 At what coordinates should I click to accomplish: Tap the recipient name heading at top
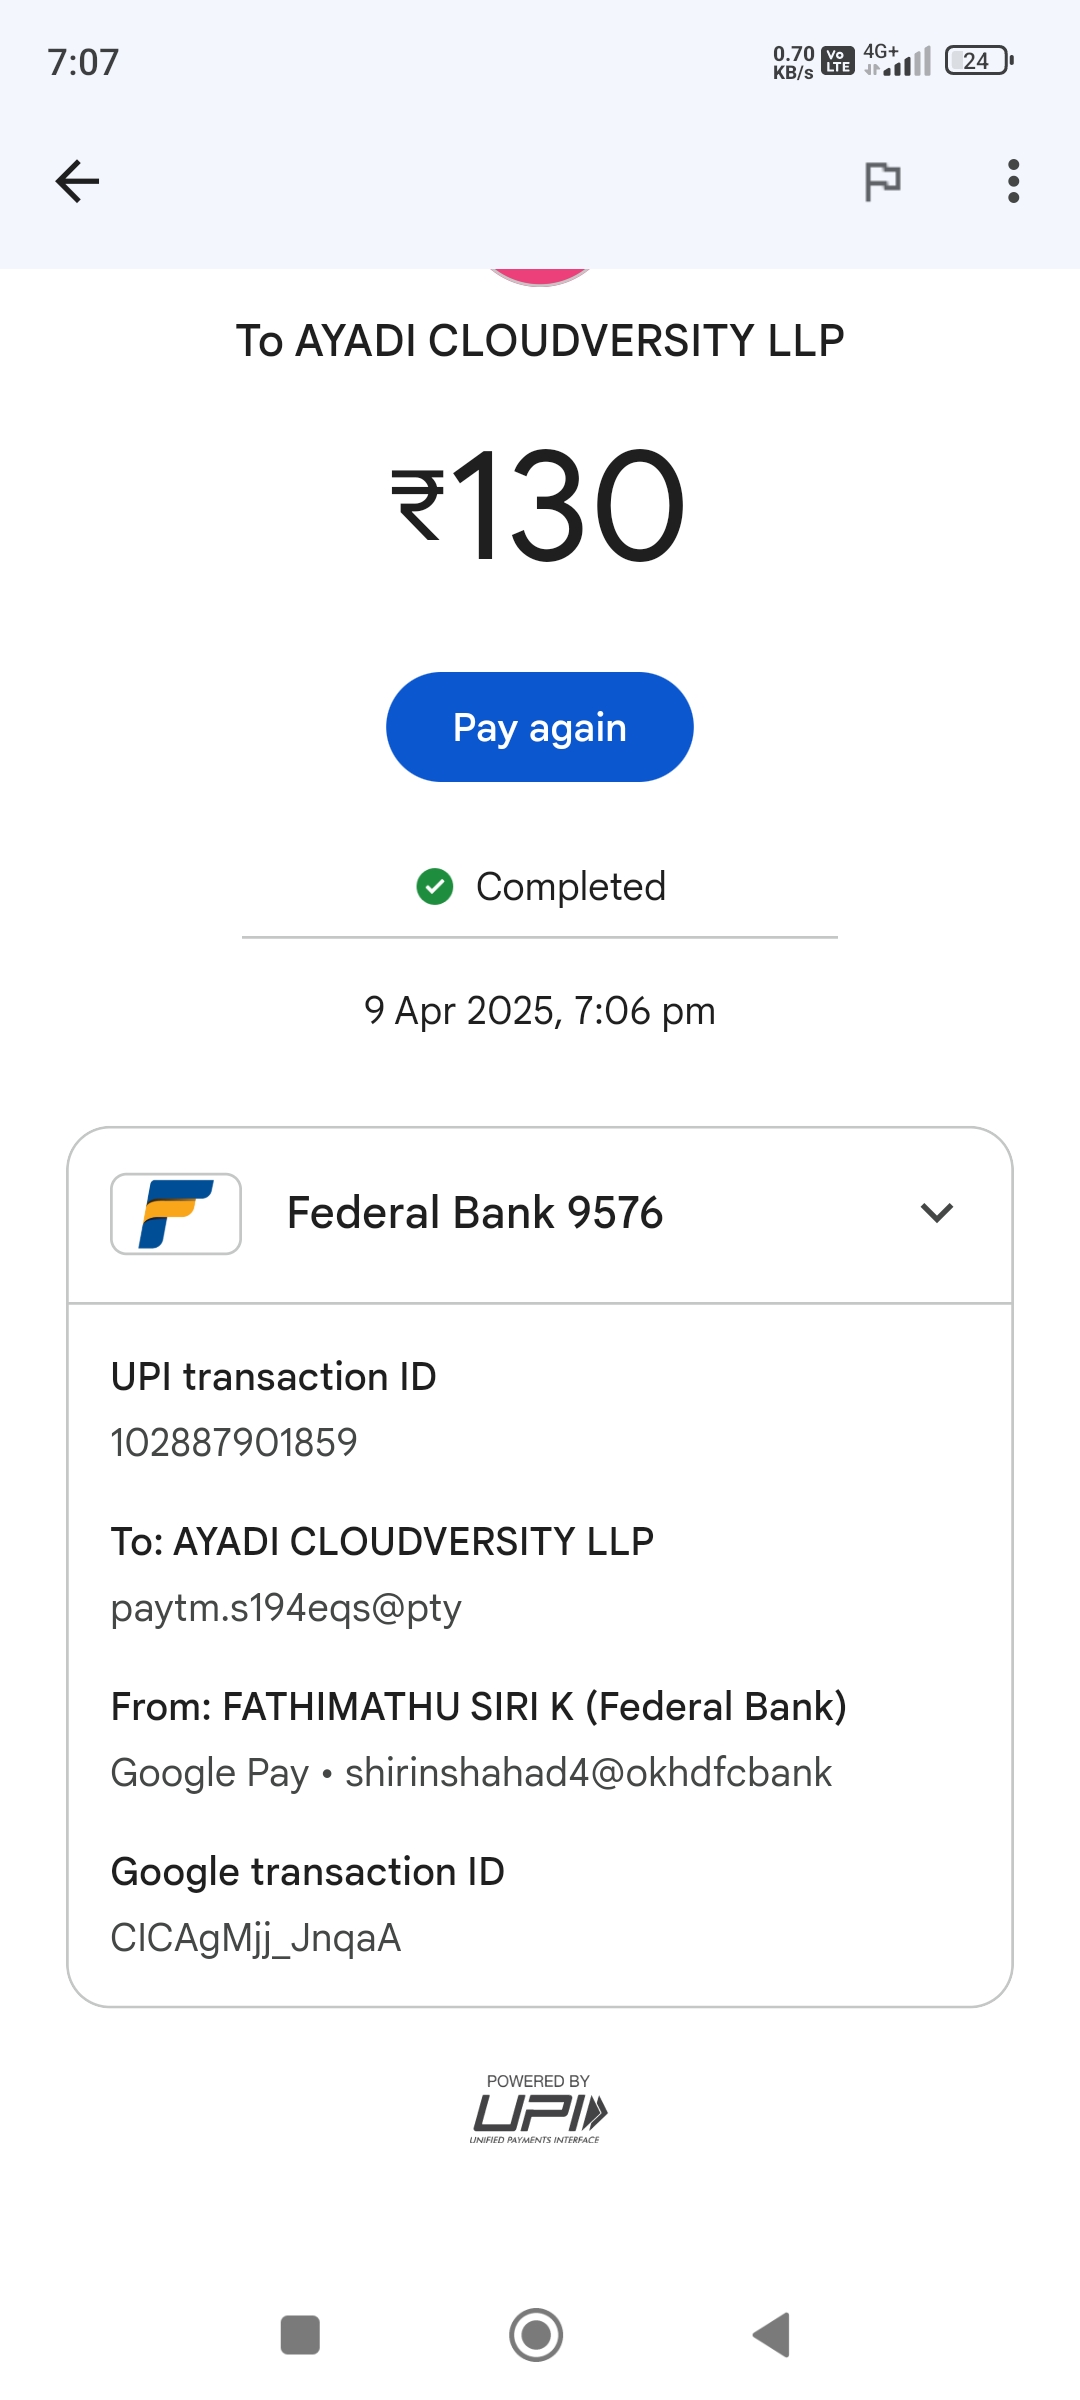[540, 341]
